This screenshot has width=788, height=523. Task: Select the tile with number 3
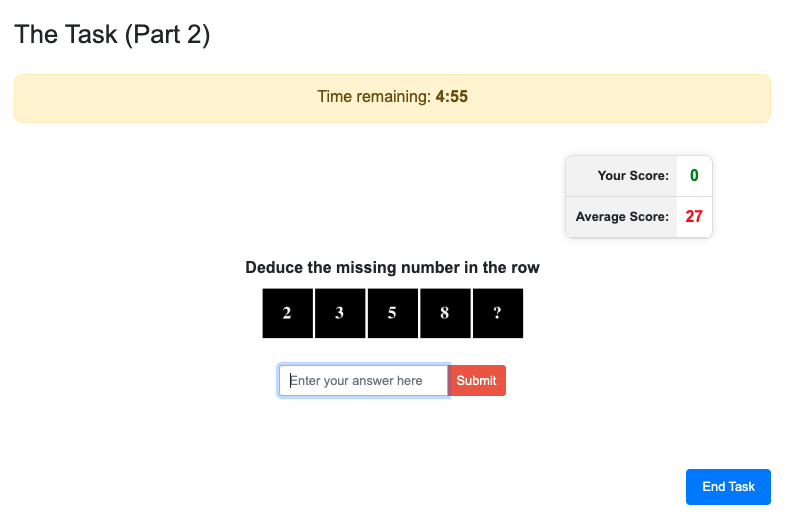340,313
